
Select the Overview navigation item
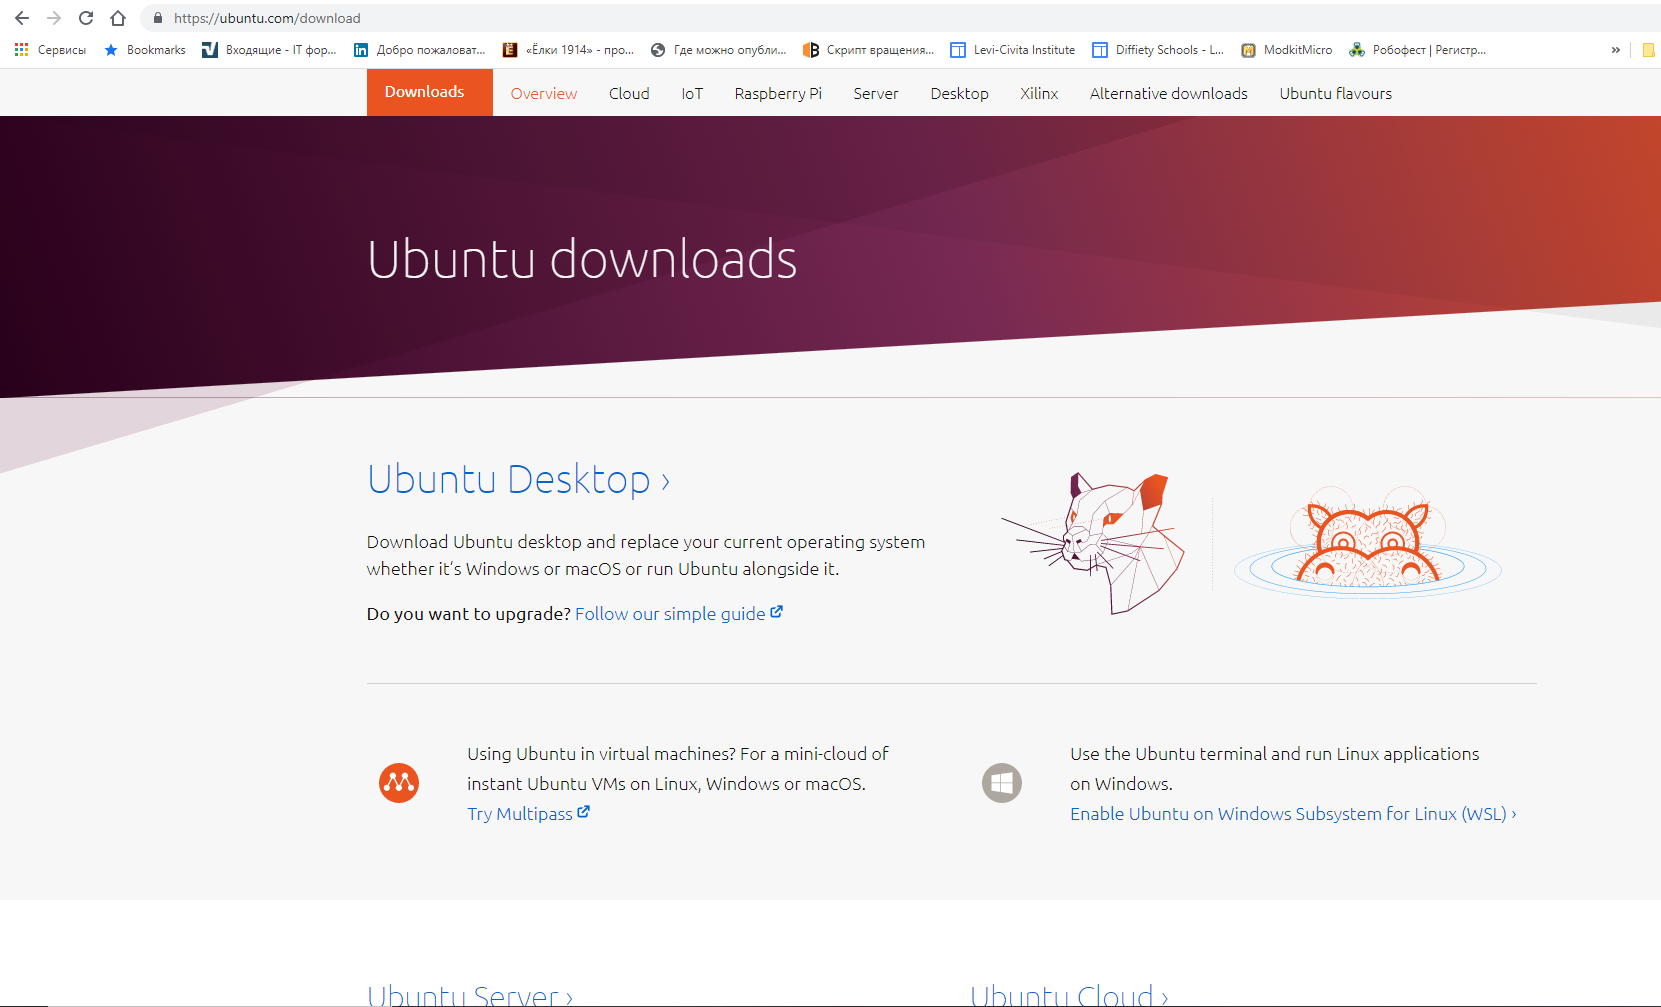pos(544,93)
